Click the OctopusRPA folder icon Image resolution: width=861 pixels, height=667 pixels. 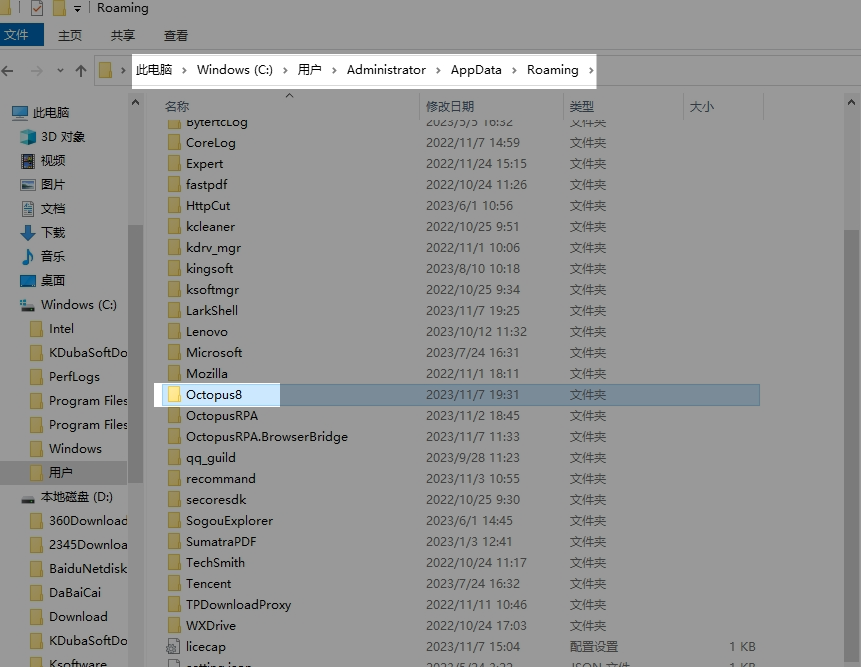click(174, 416)
